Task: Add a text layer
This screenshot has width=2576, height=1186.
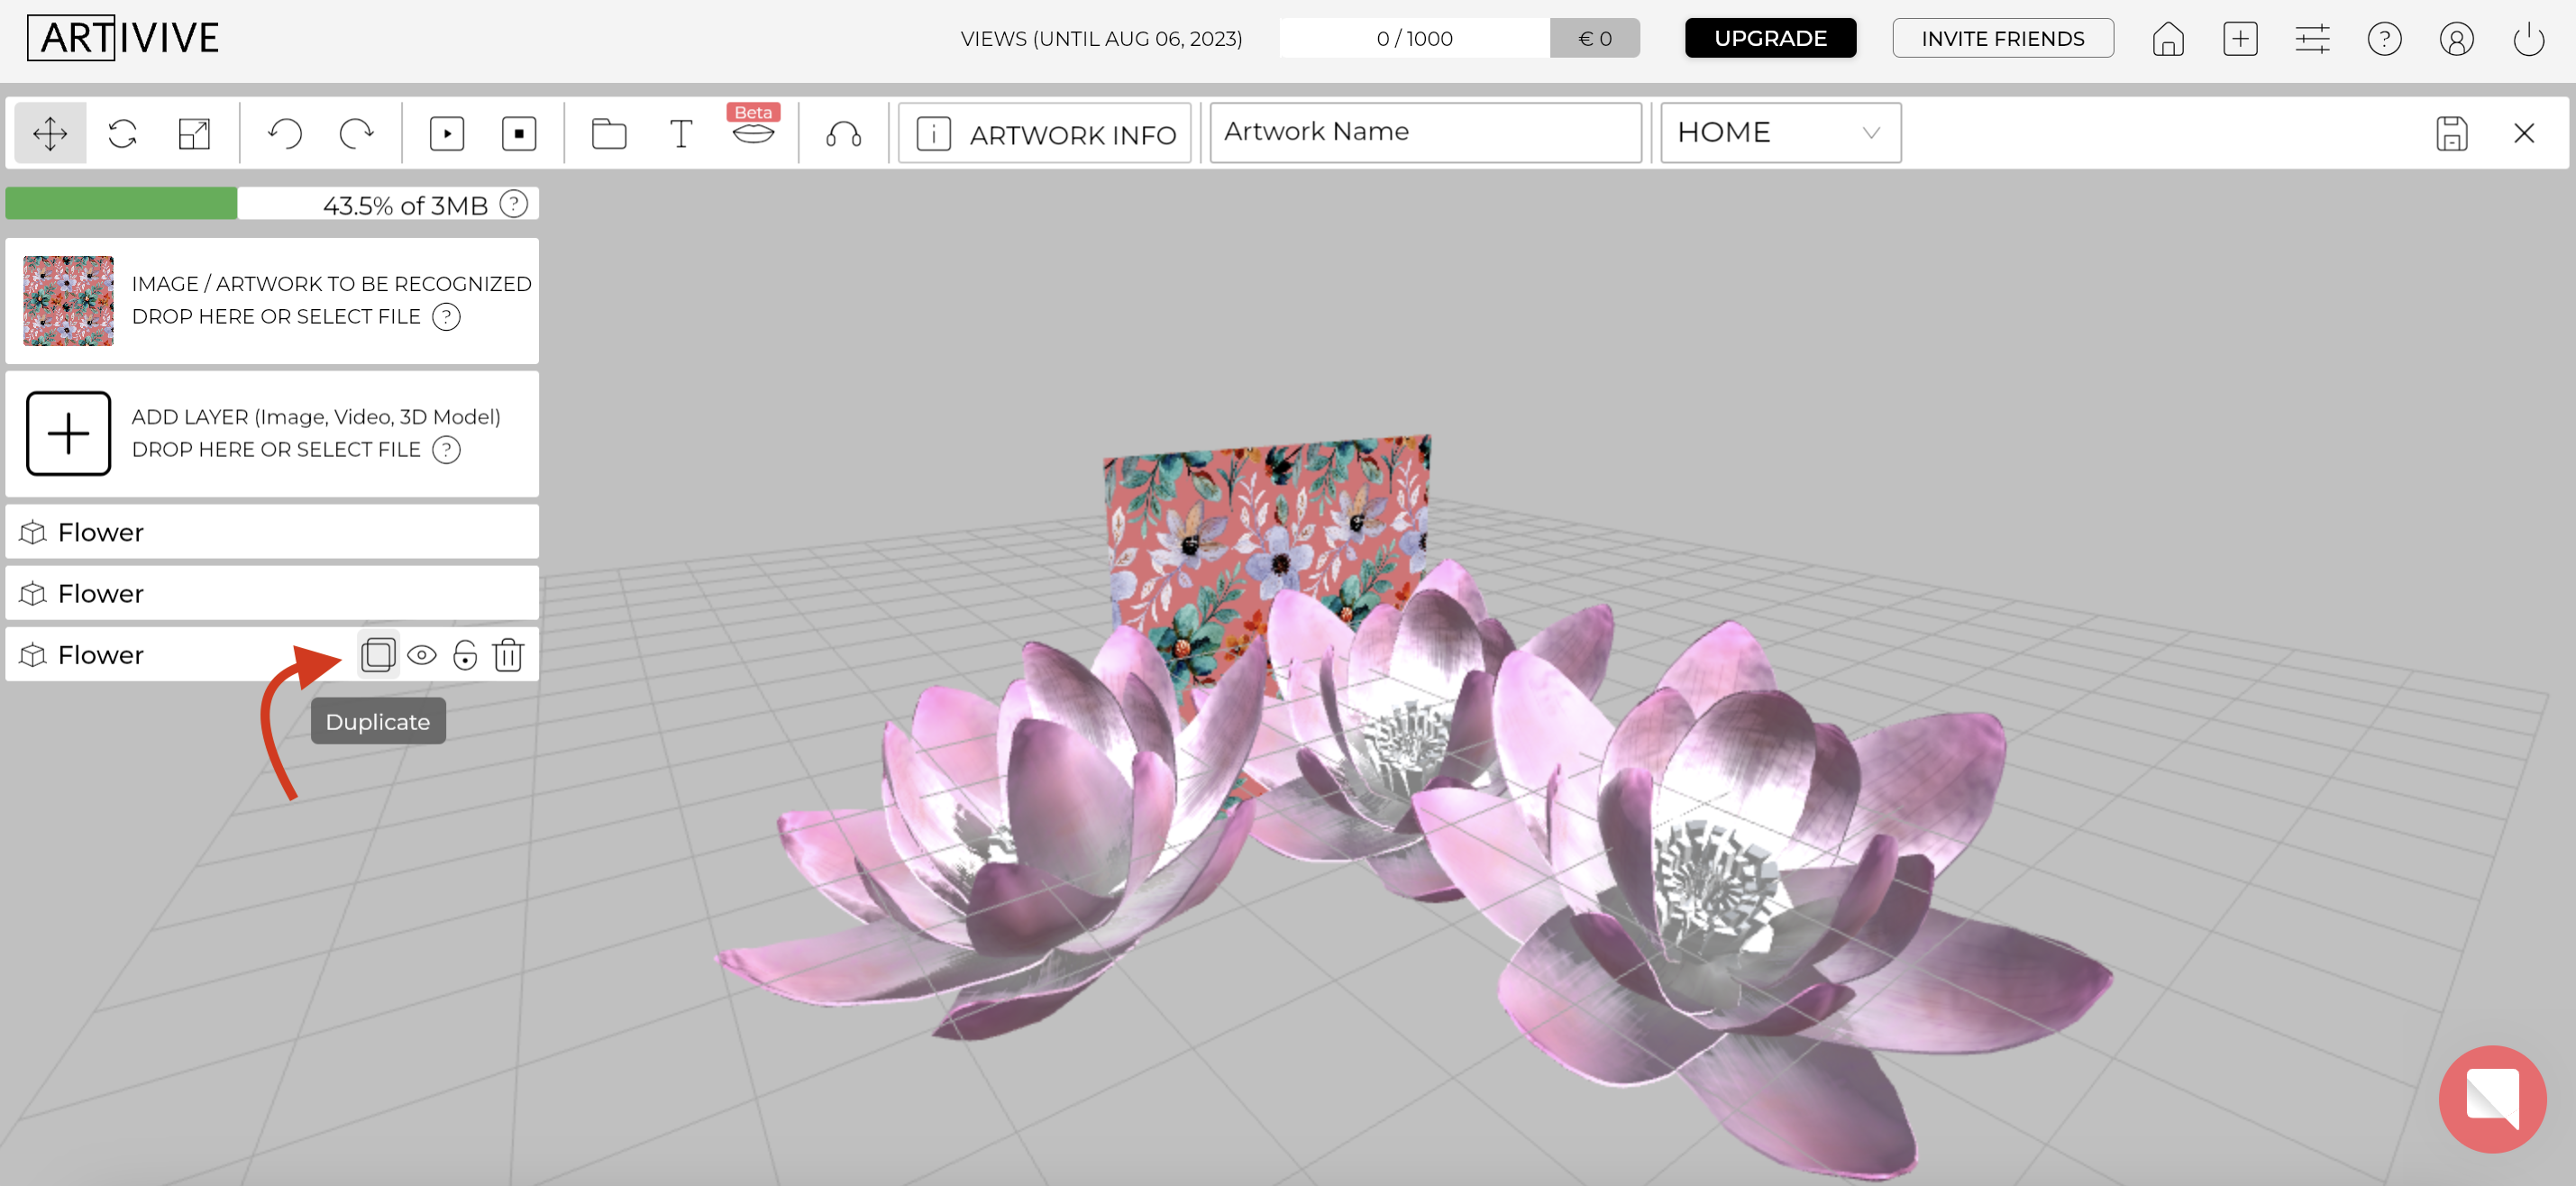Action: coord(681,133)
